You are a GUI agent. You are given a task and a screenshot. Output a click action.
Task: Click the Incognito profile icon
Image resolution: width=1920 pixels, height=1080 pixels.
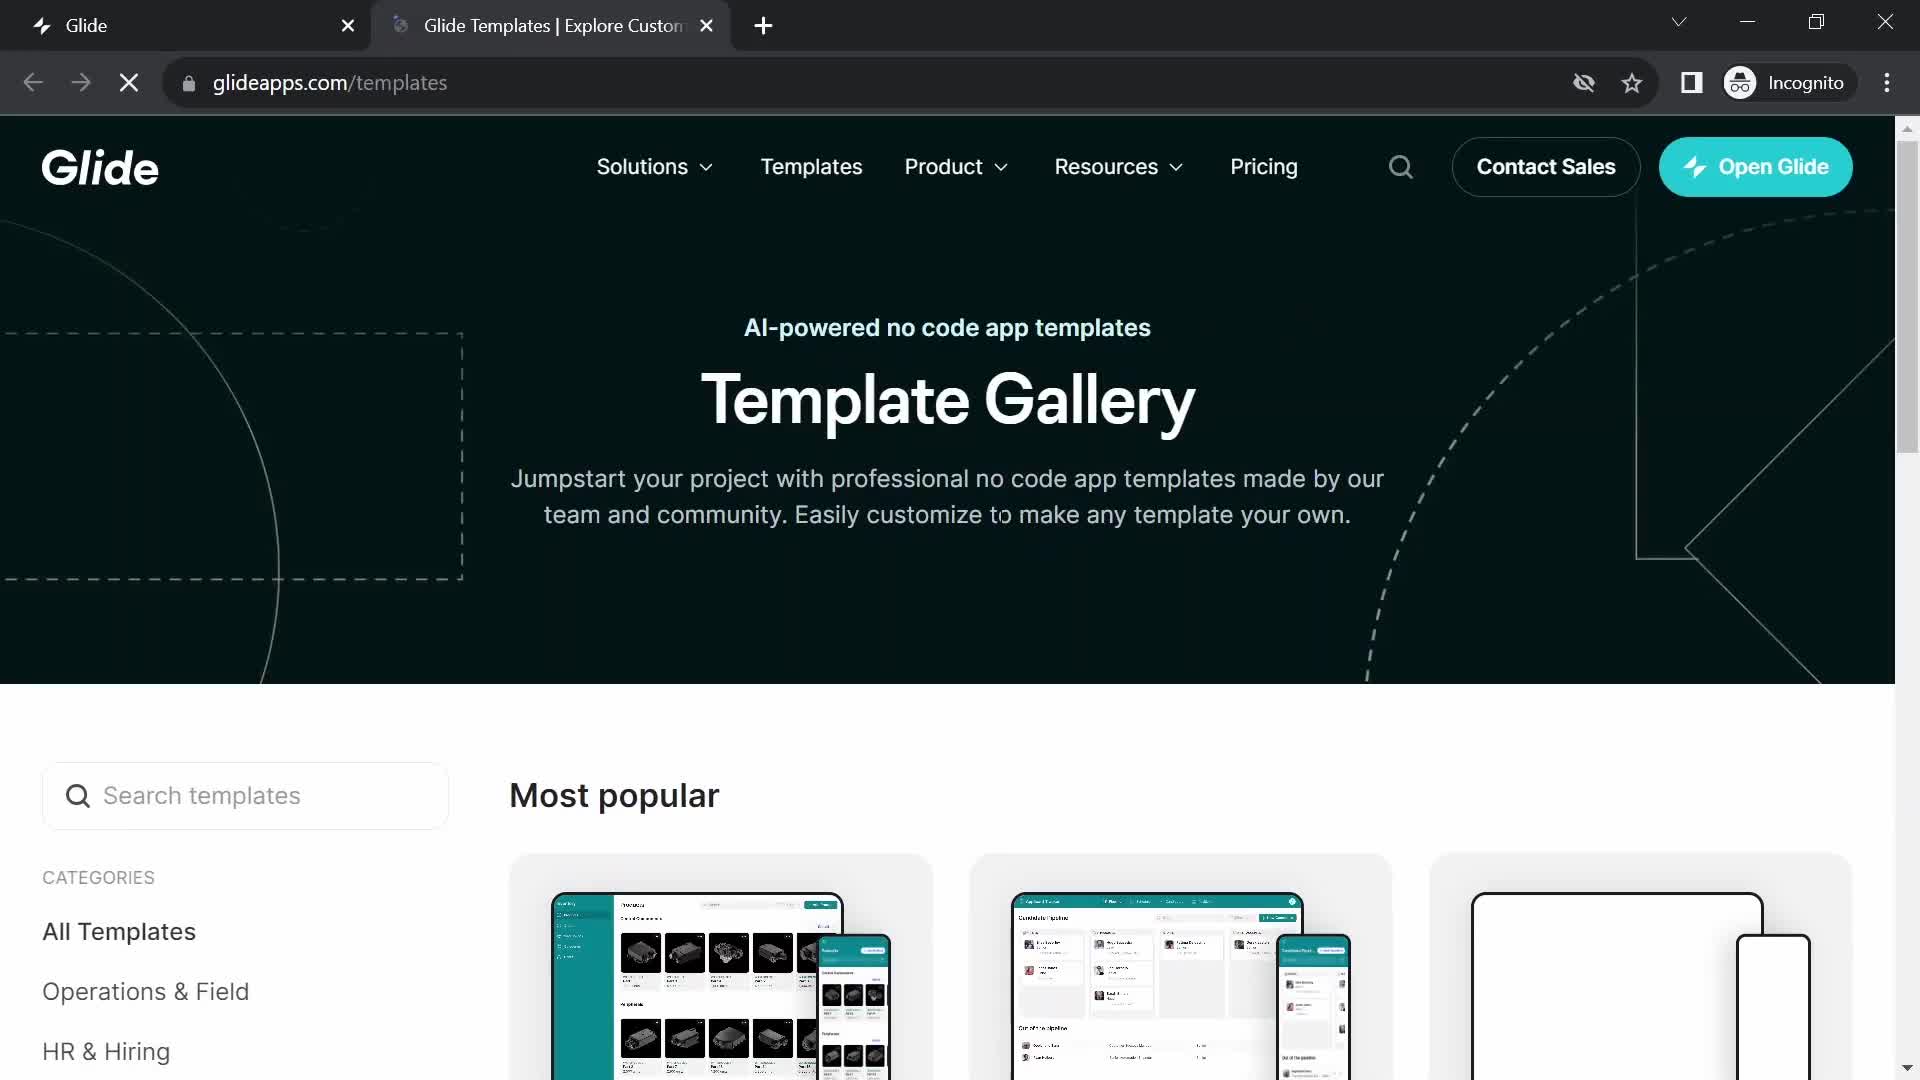[1742, 83]
